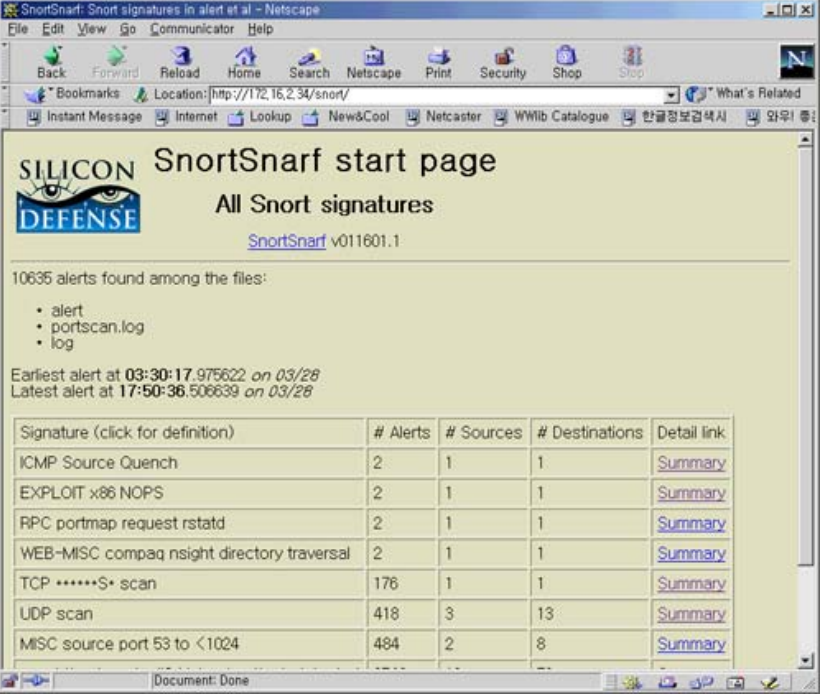Open Summary for UDP scan
Screen dimensions: 820x694
pyautogui.click(x=691, y=614)
